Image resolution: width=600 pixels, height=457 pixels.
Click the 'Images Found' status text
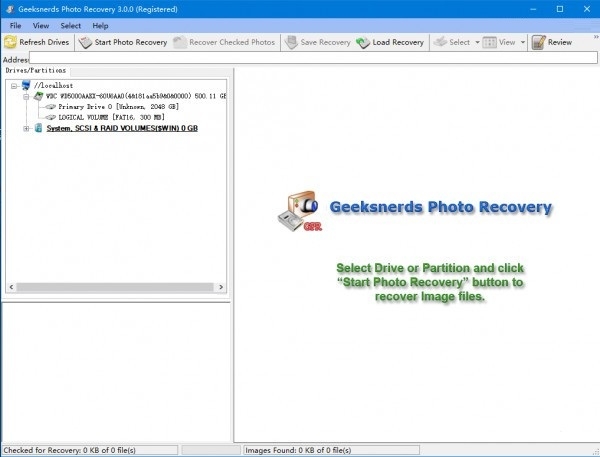click(298, 450)
